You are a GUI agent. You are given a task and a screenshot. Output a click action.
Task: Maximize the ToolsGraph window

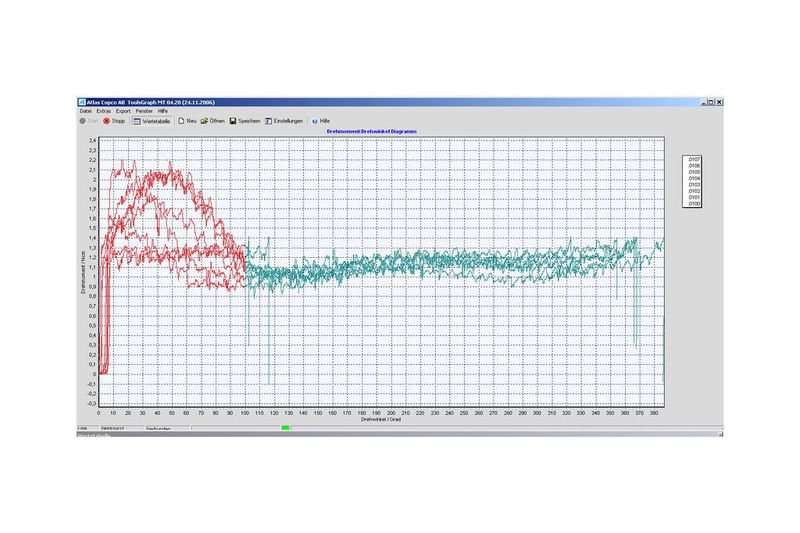[x=711, y=102]
